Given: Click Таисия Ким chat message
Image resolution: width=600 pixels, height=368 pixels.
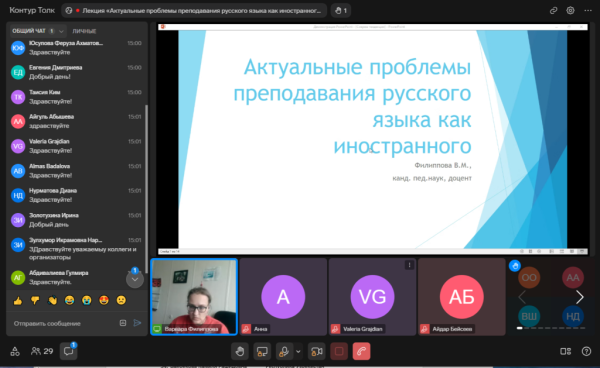Looking at the screenshot, I should 77,97.
